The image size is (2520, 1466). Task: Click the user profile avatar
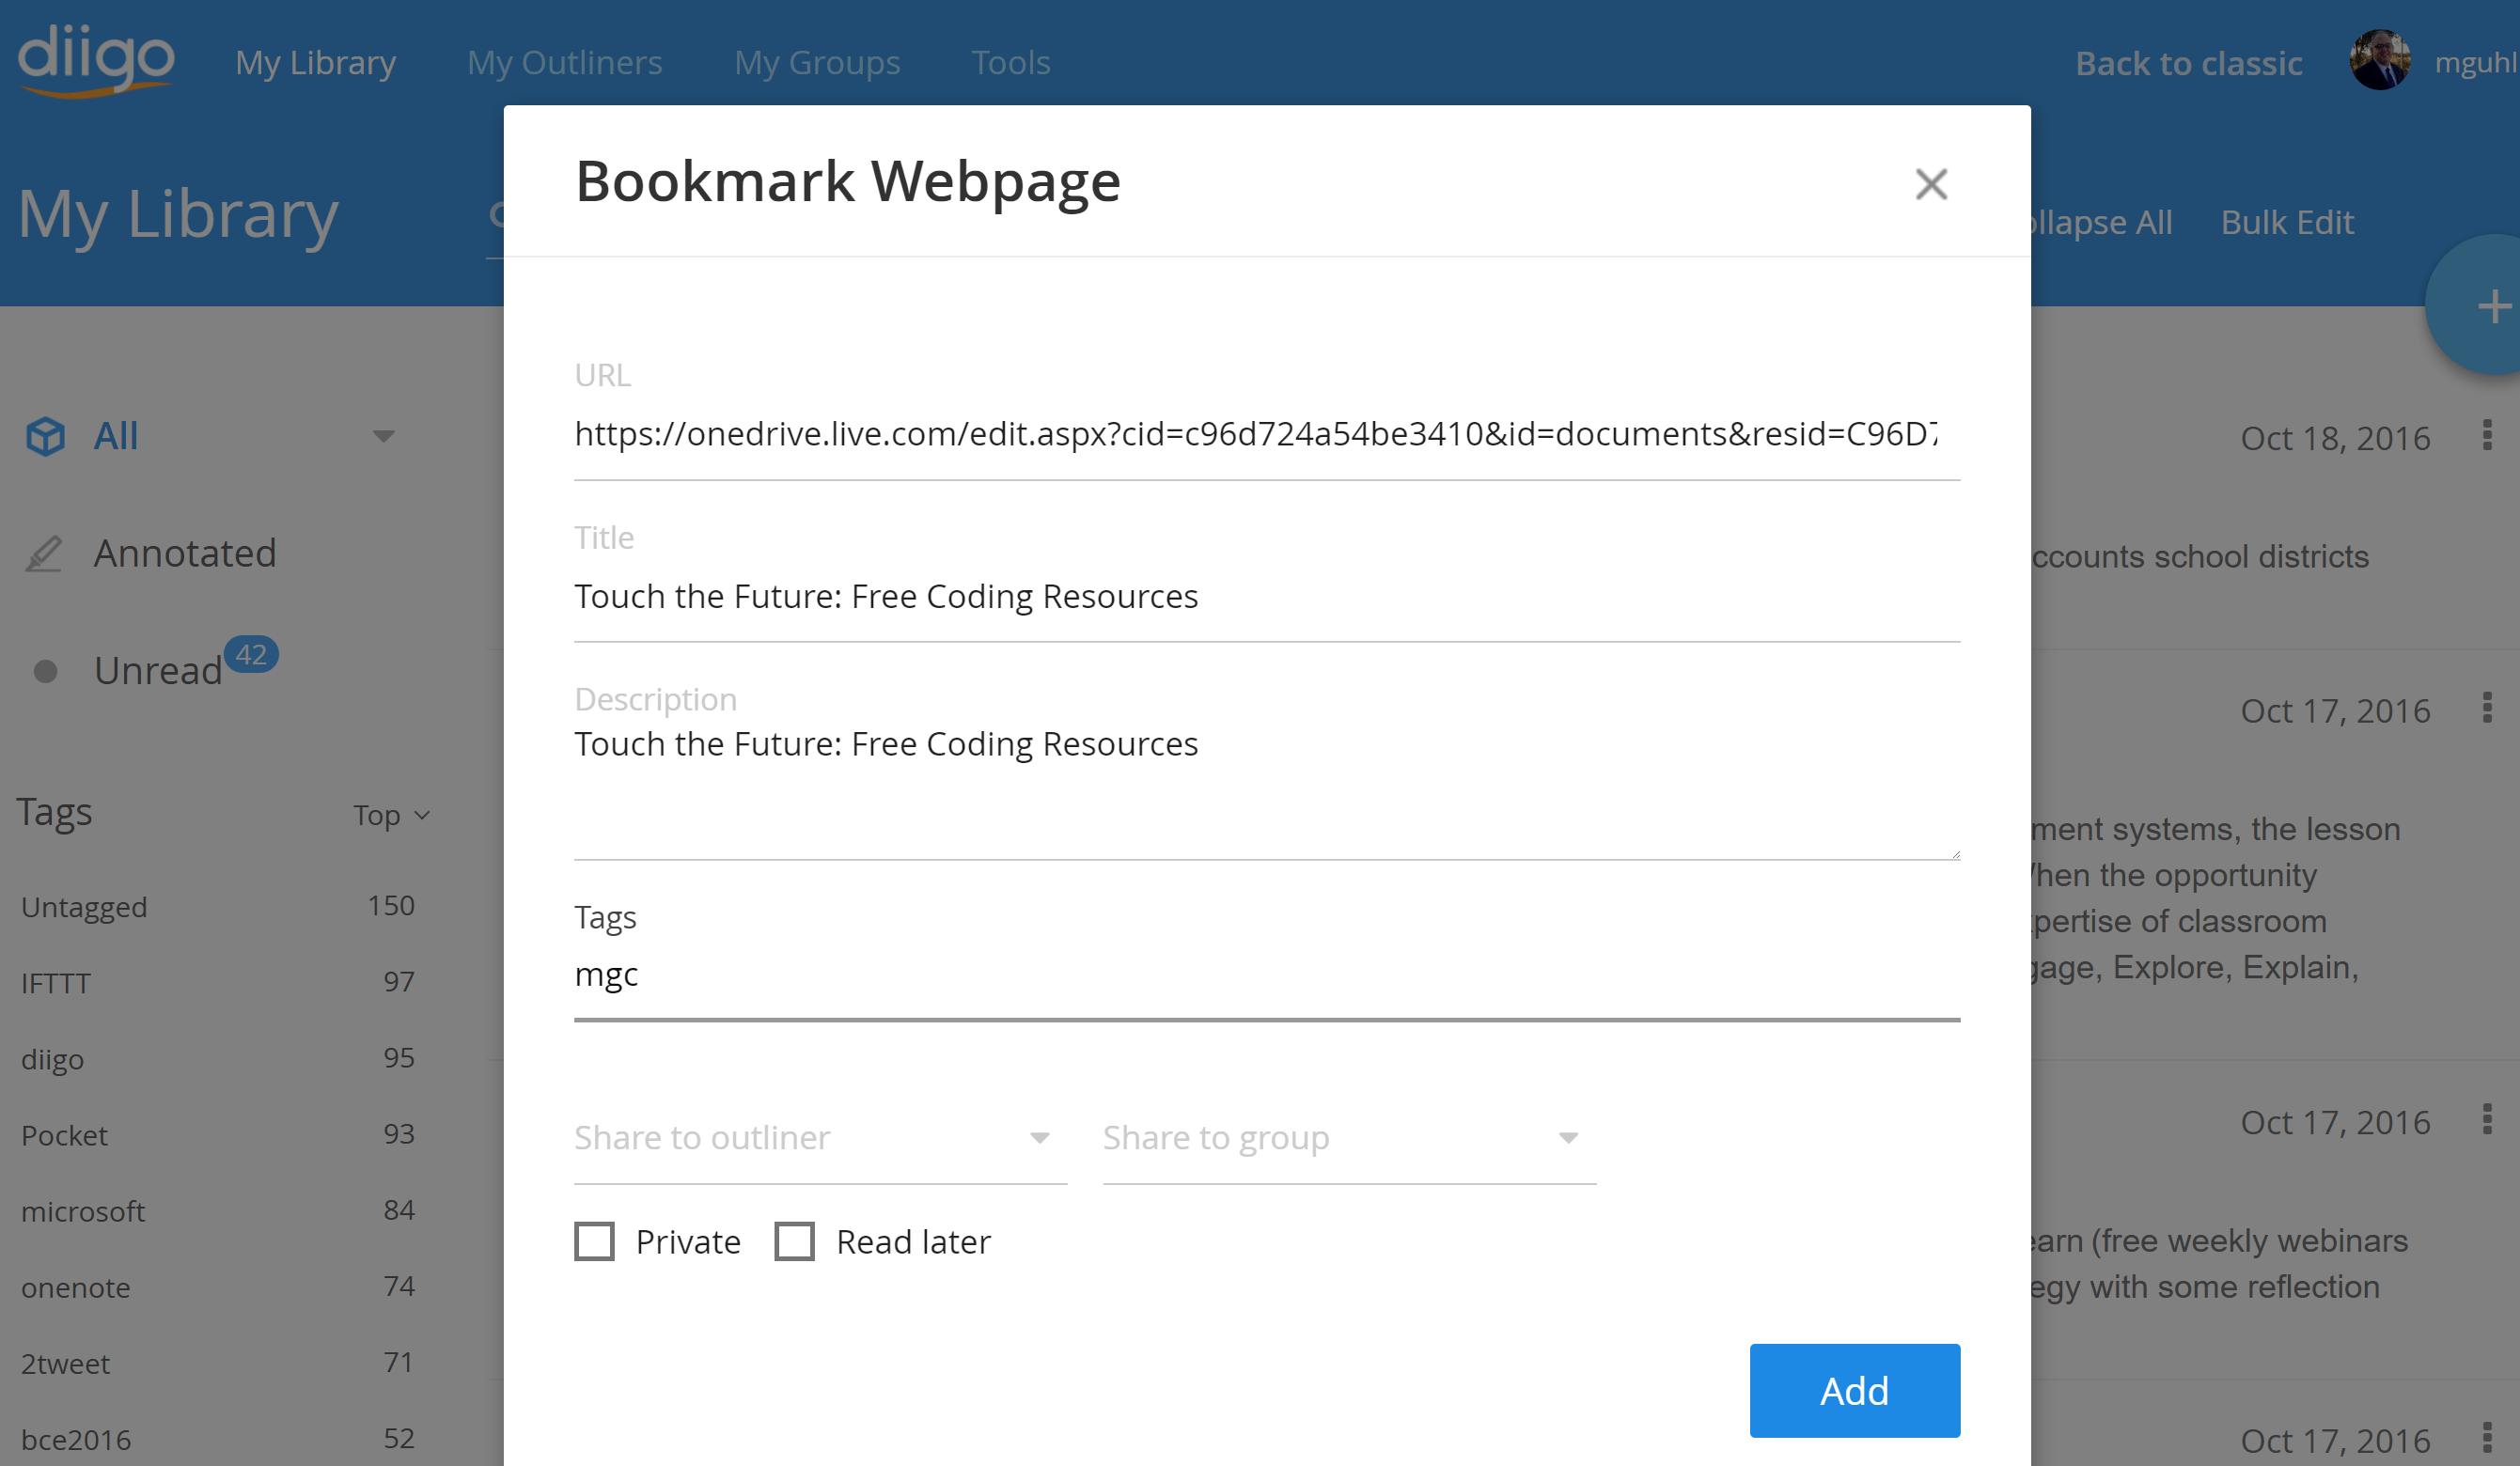(x=2379, y=60)
